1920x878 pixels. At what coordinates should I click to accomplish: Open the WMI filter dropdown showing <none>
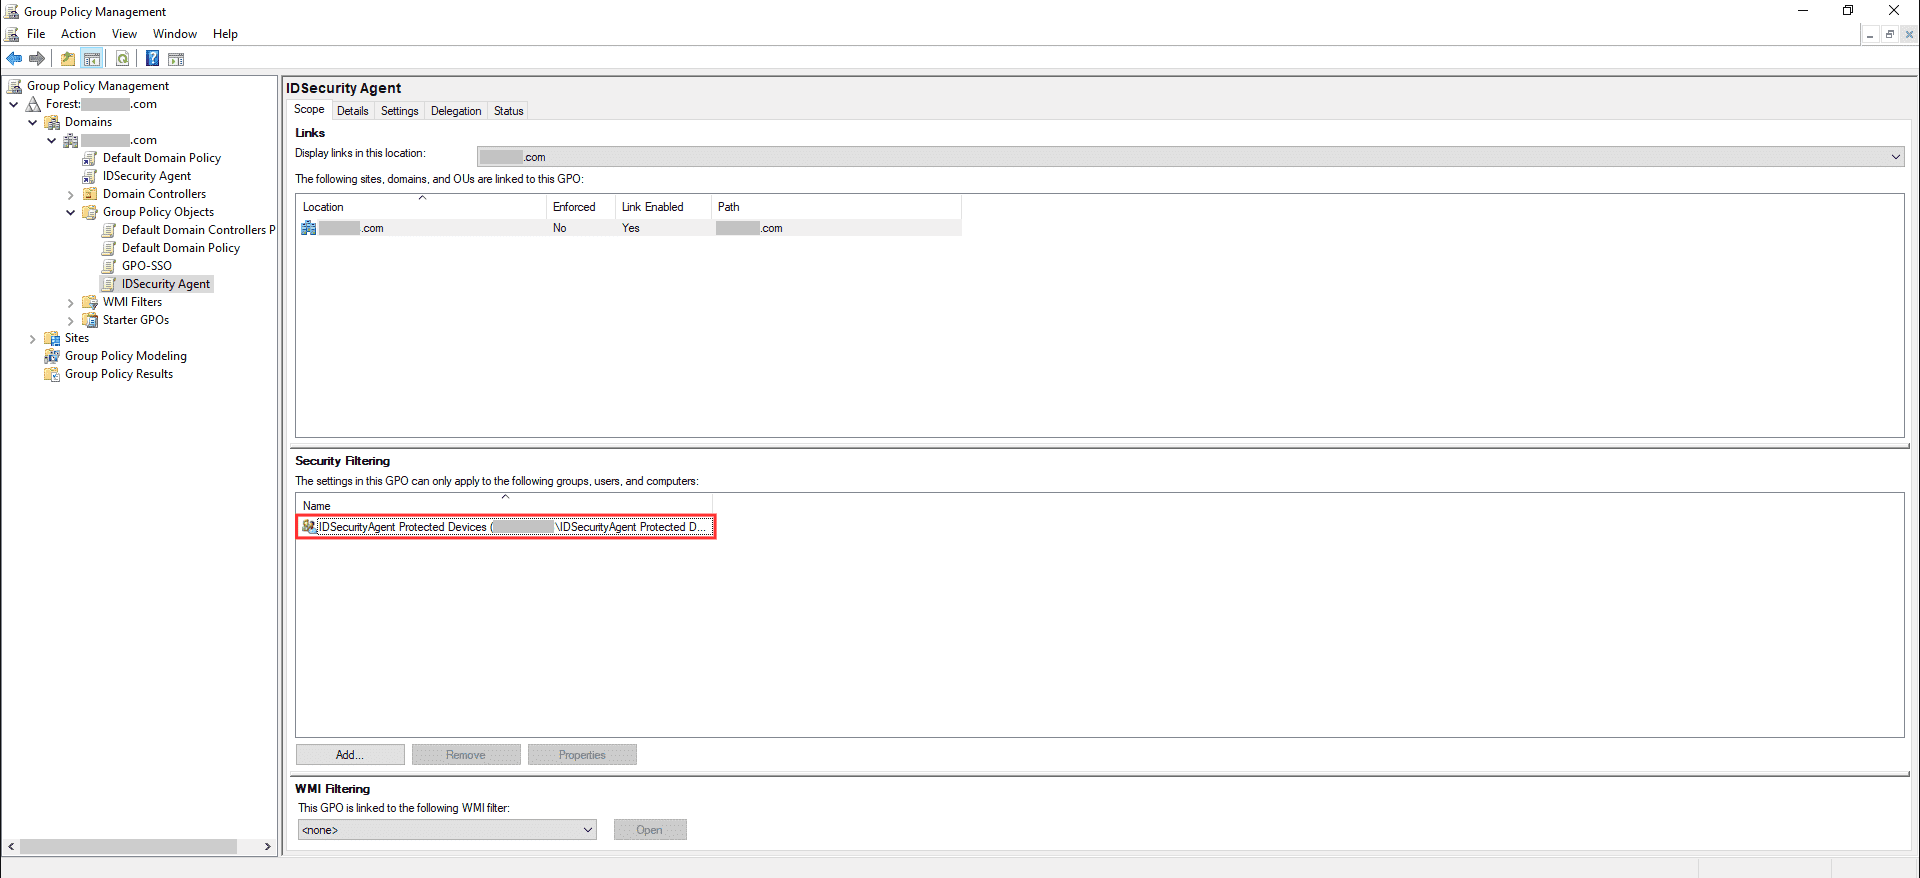tap(447, 830)
